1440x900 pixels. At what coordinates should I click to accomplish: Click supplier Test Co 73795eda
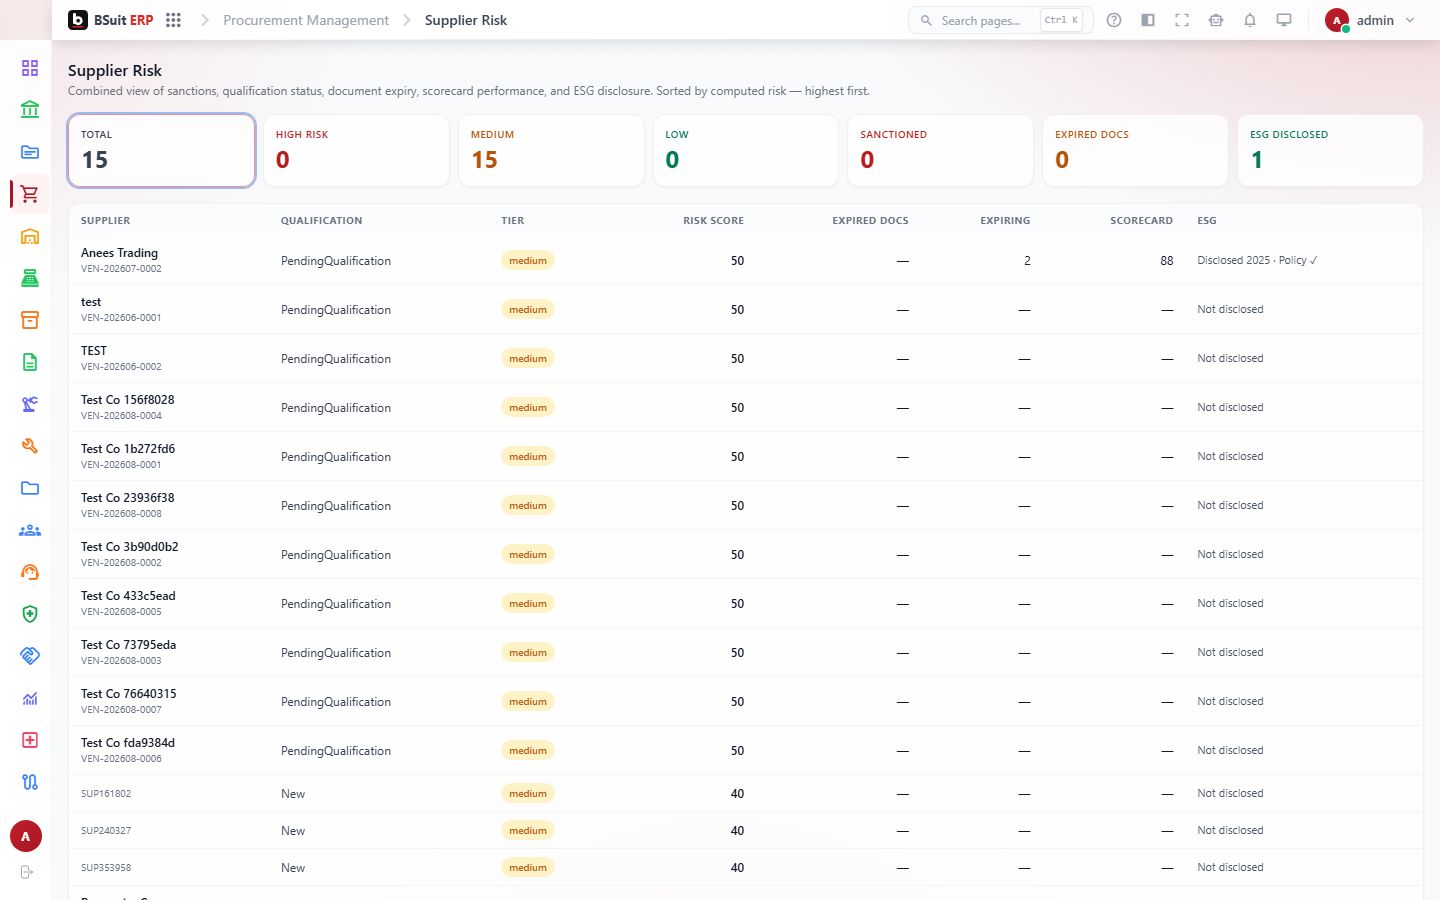(128, 644)
